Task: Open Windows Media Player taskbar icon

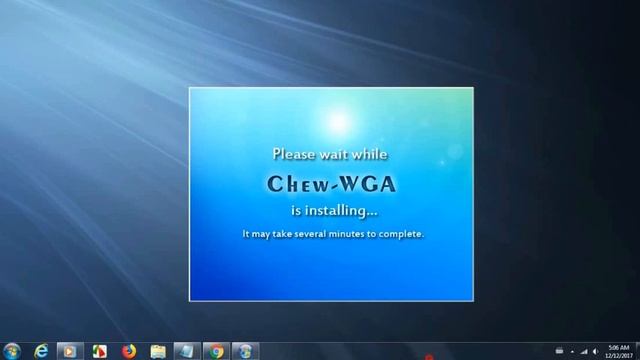Action: point(70,351)
